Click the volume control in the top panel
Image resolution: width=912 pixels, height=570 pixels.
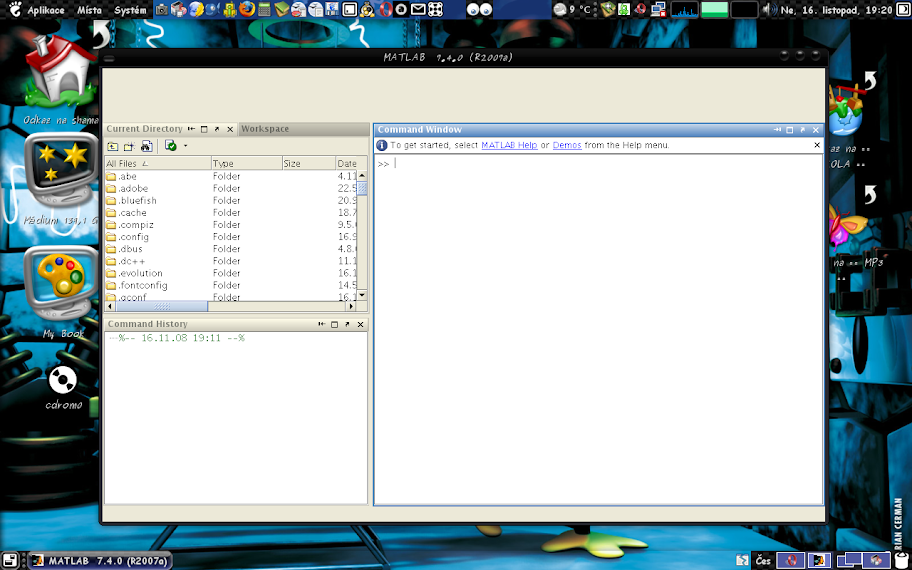769,9
